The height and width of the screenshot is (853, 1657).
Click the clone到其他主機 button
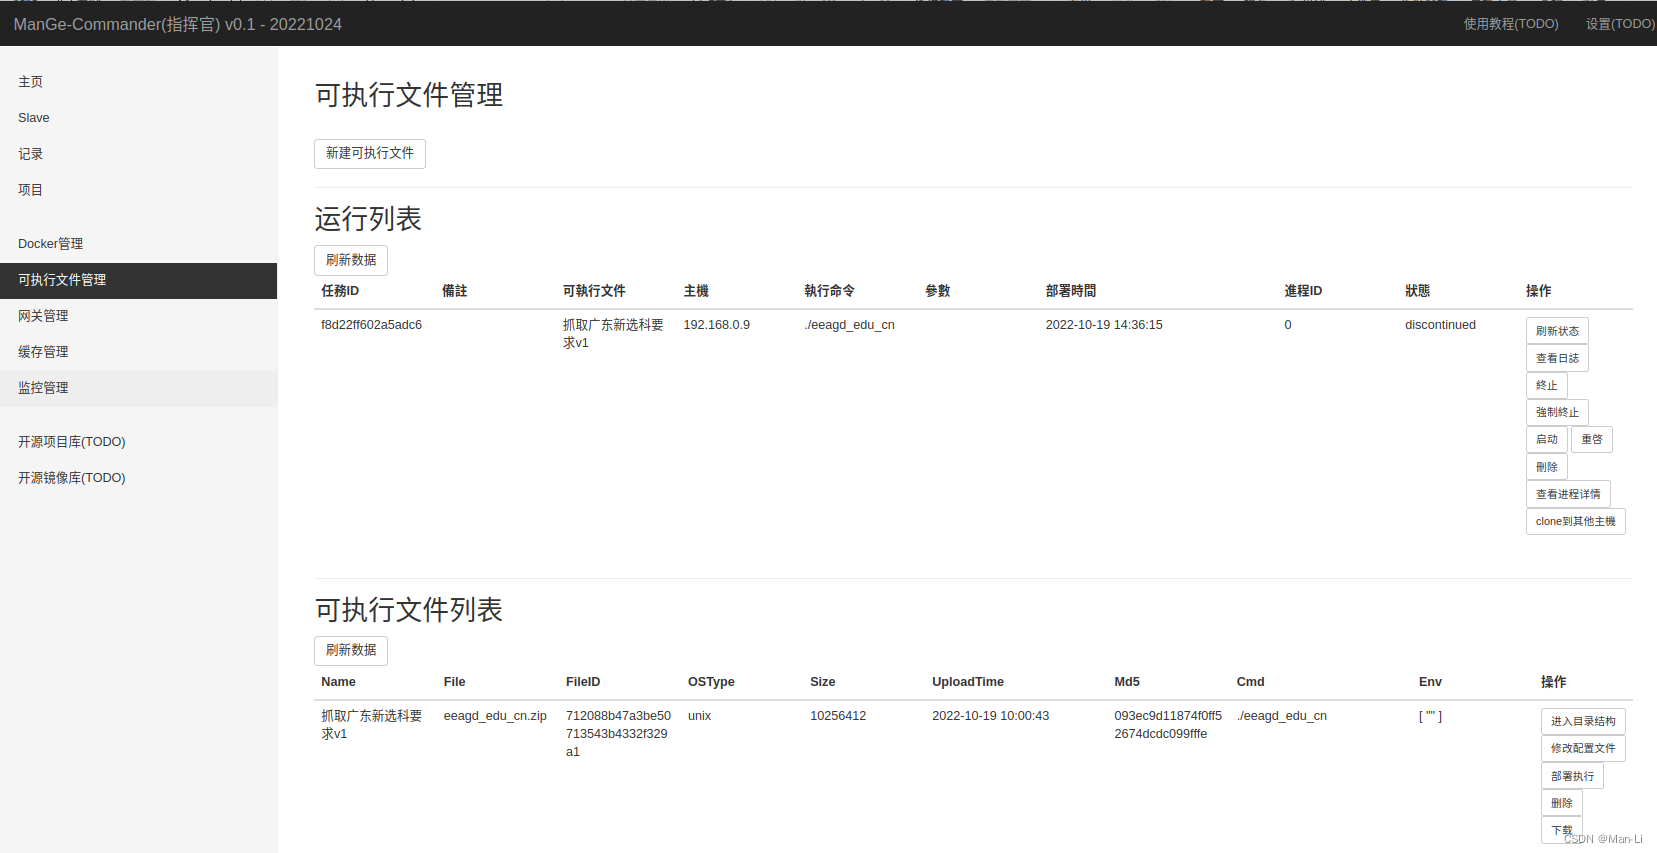click(x=1576, y=521)
